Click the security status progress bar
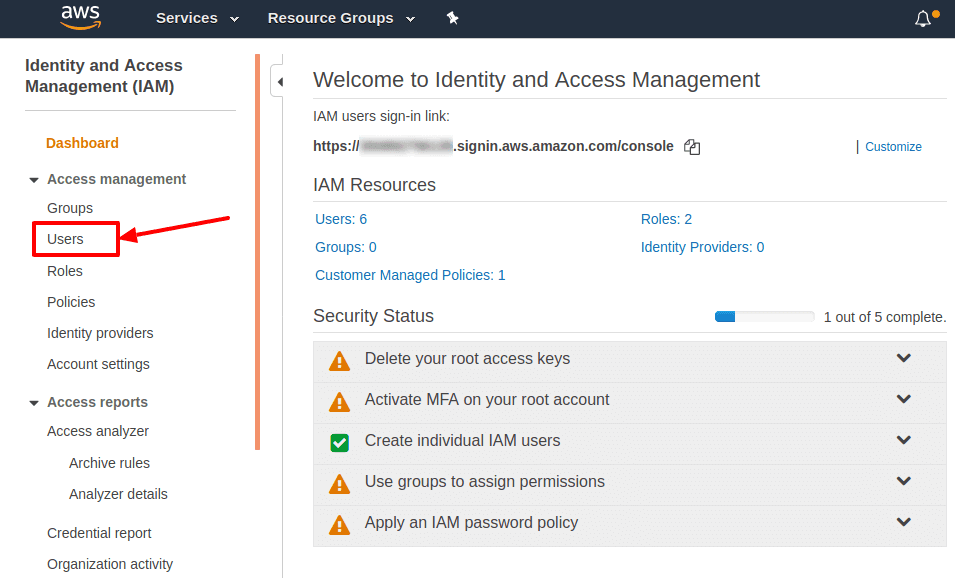The height and width of the screenshot is (578, 955). pyautogui.click(x=764, y=317)
